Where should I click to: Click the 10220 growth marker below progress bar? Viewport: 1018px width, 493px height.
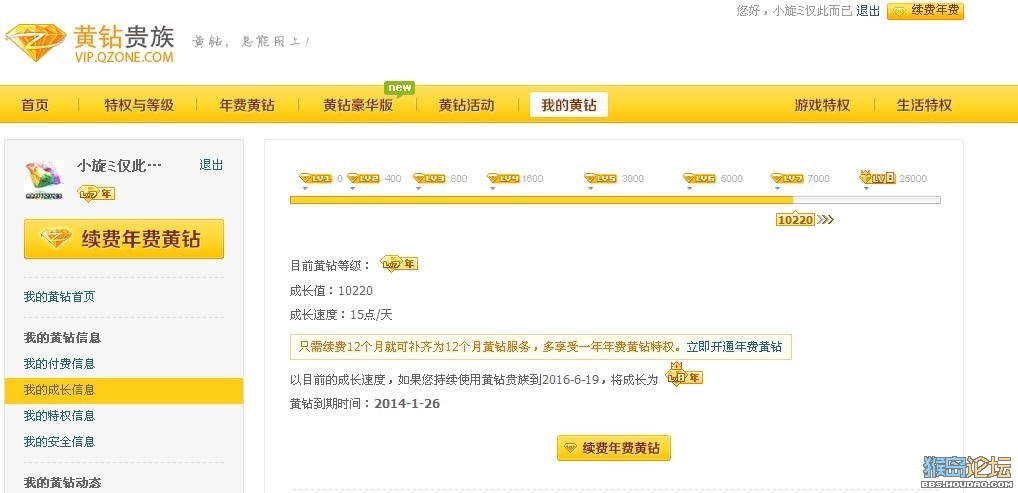tap(795, 220)
